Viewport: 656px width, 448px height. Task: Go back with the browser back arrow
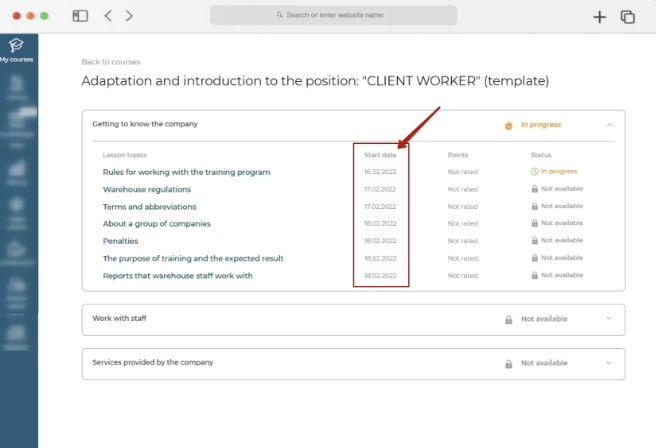(108, 16)
